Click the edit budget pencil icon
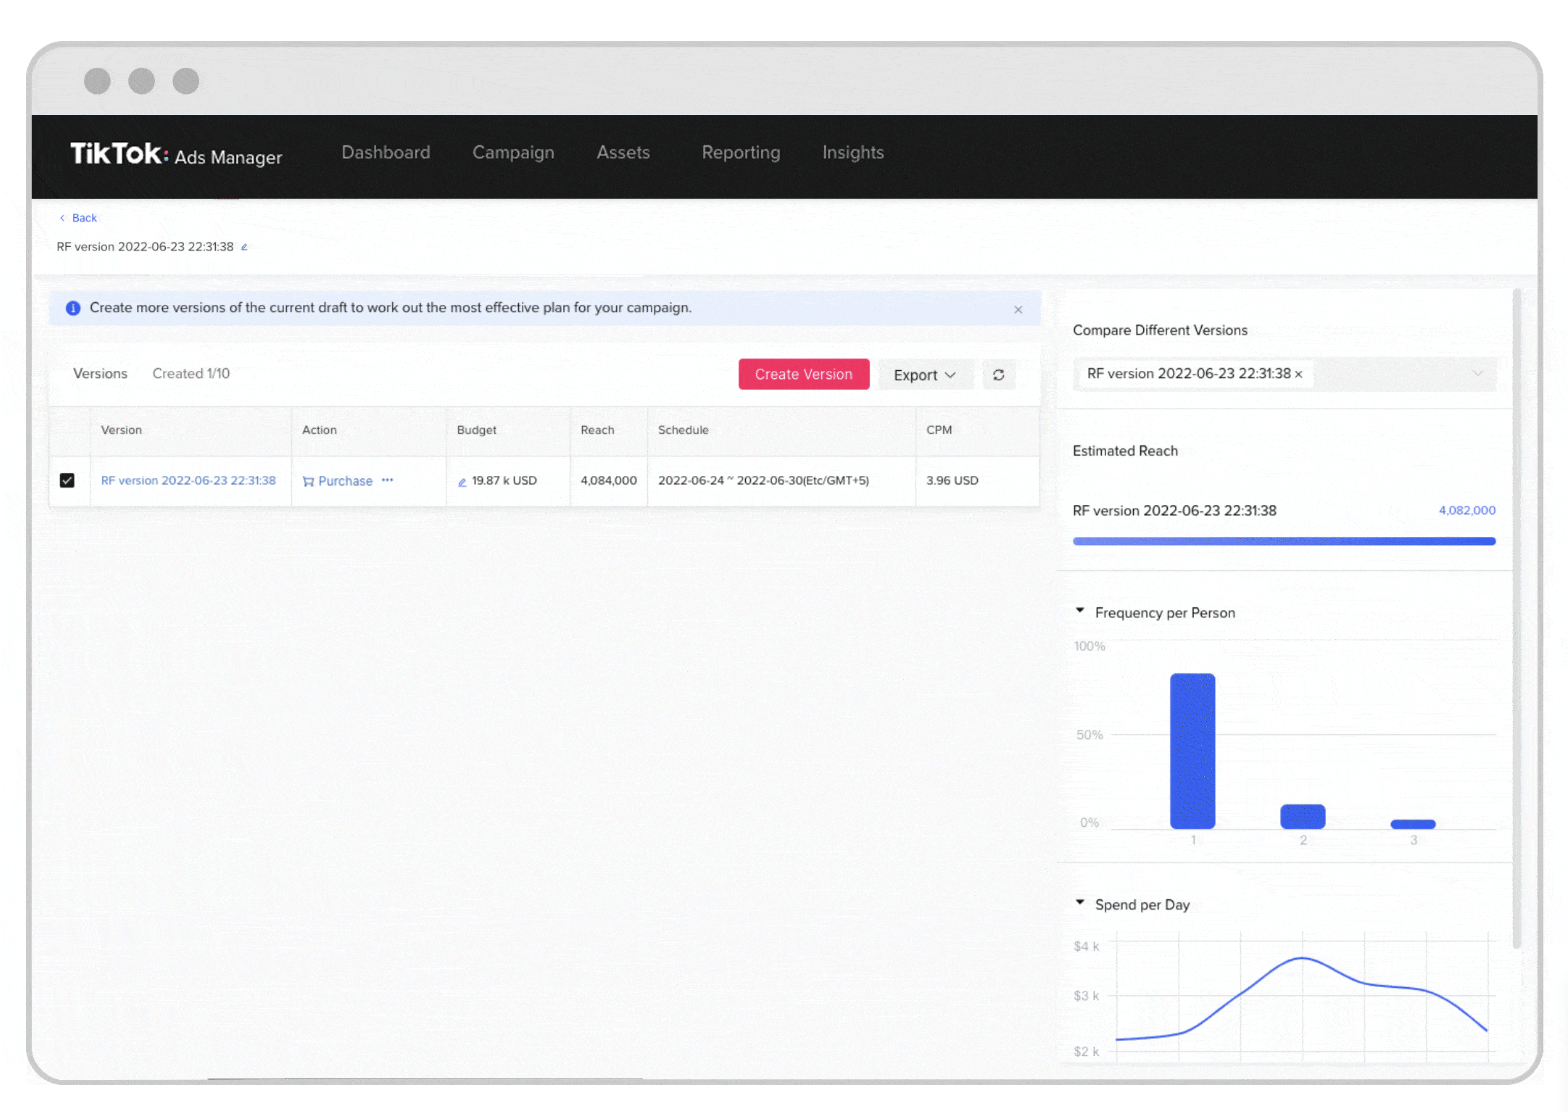The width and height of the screenshot is (1568, 1112). pyautogui.click(x=462, y=482)
